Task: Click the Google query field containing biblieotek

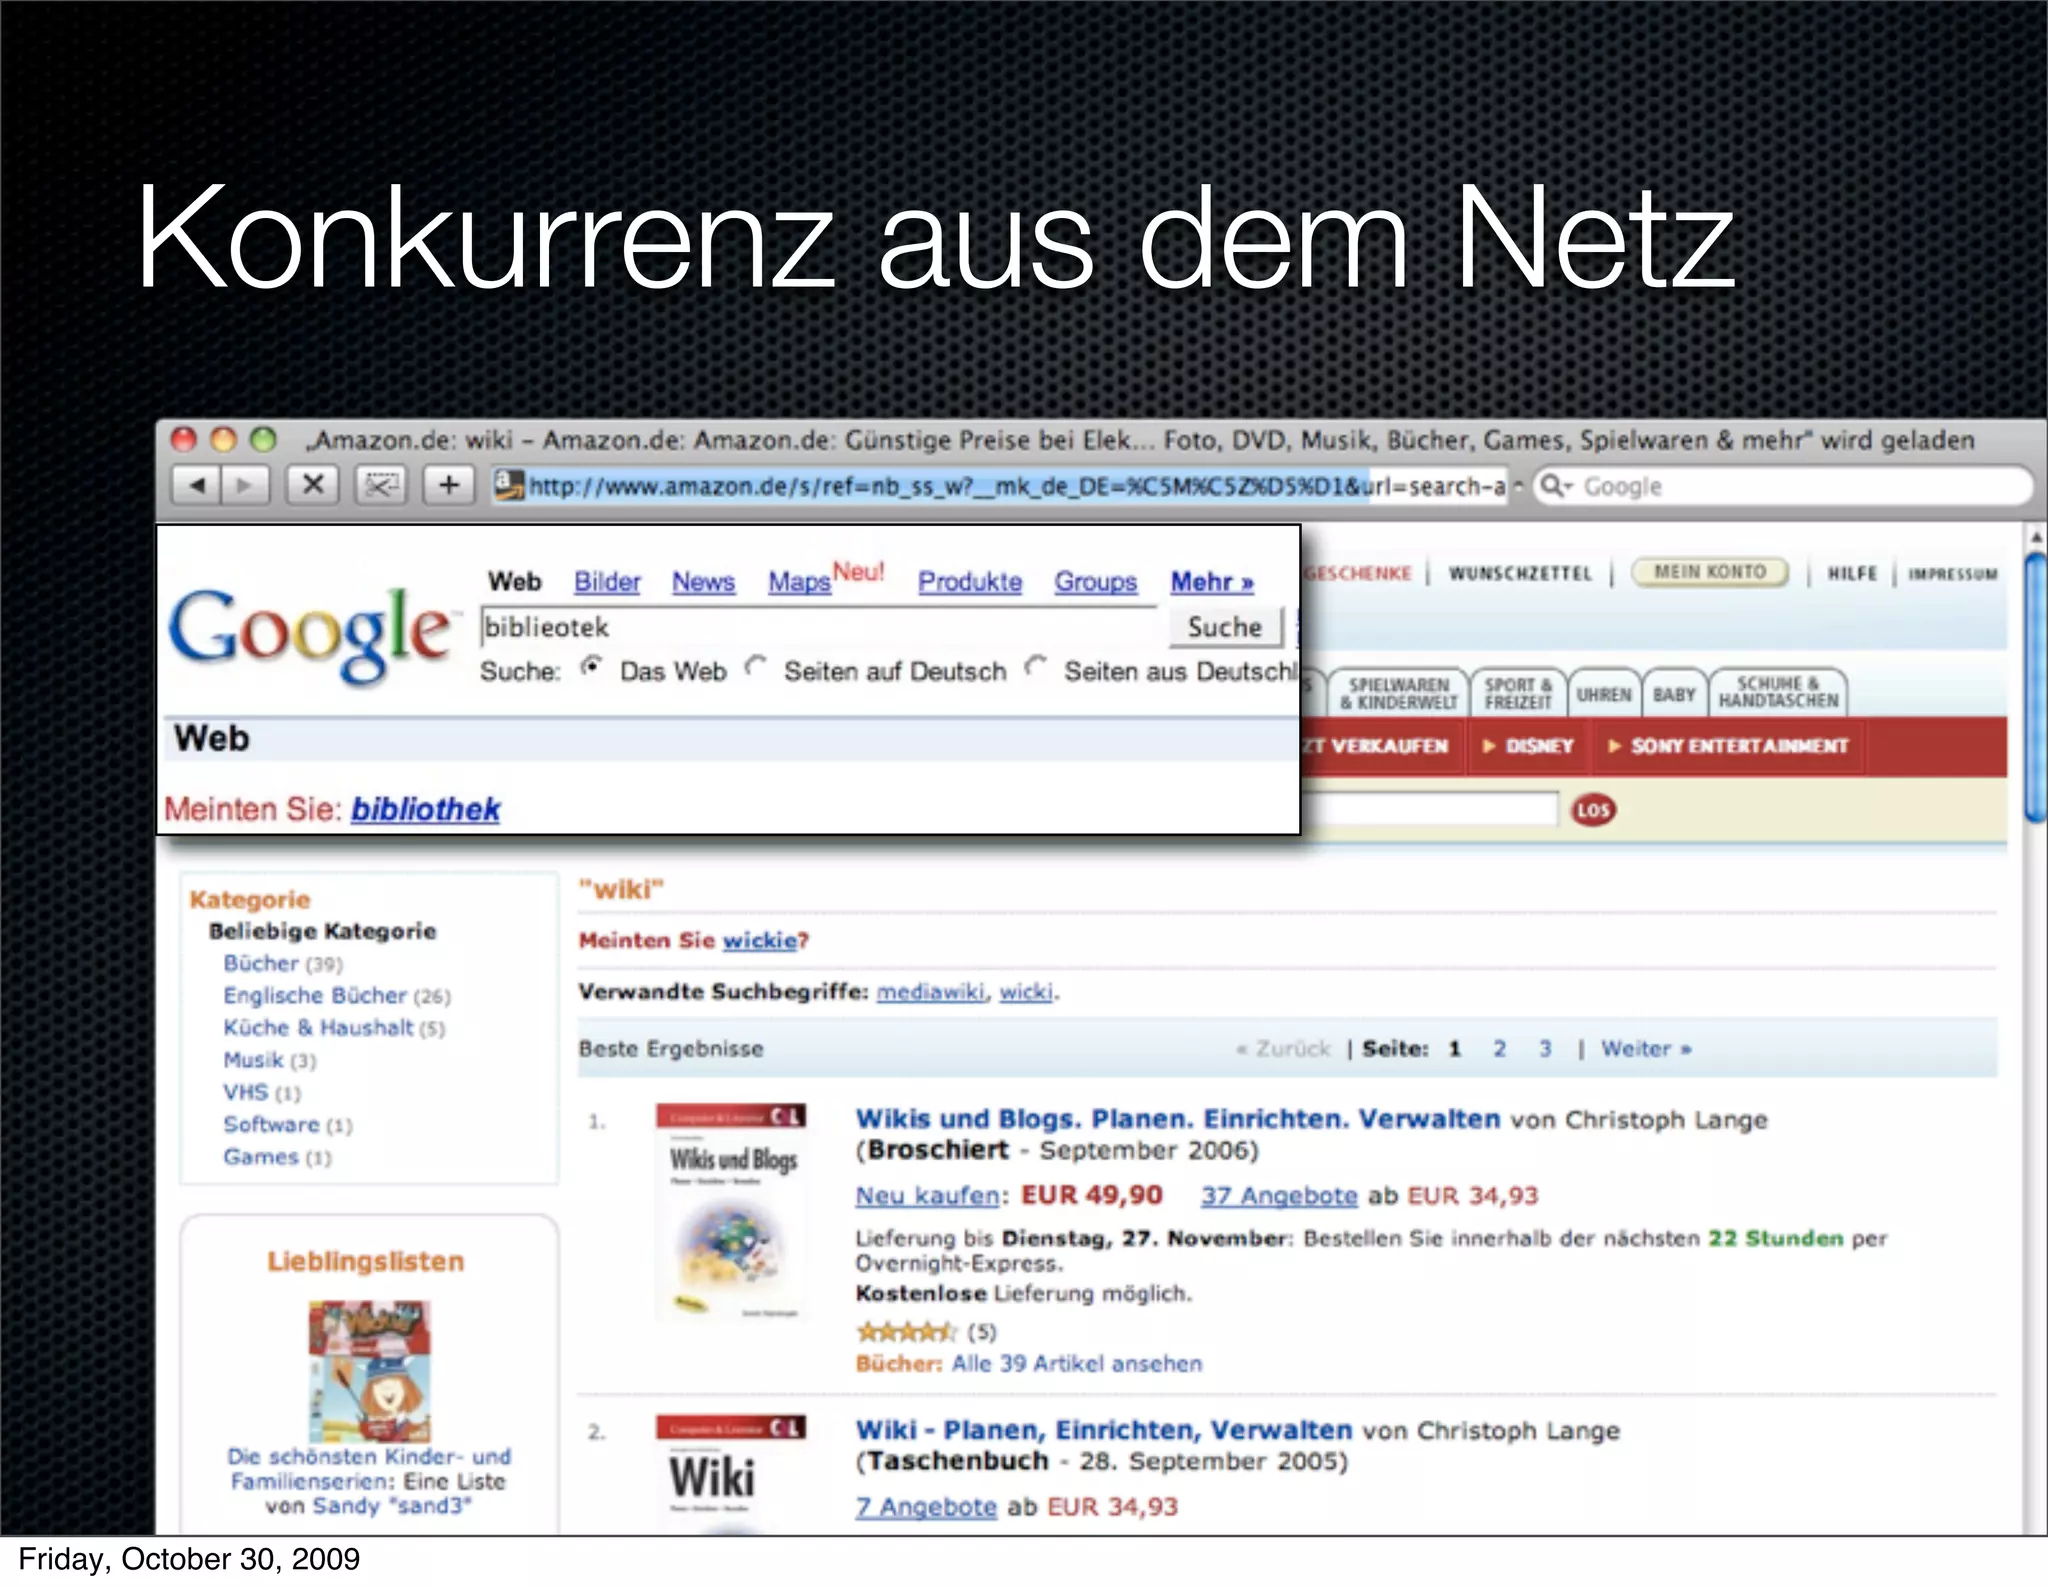Action: 819,628
